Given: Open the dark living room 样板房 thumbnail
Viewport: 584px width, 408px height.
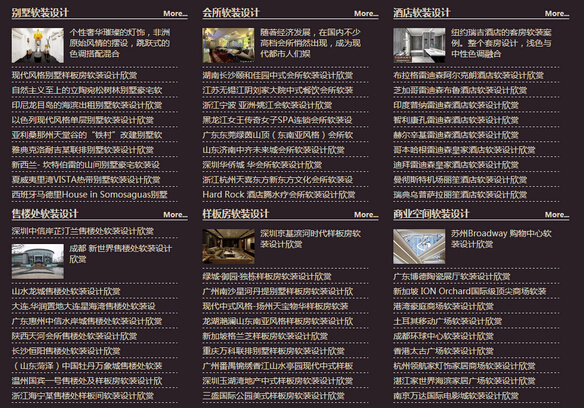Looking at the screenshot, I should (x=228, y=247).
